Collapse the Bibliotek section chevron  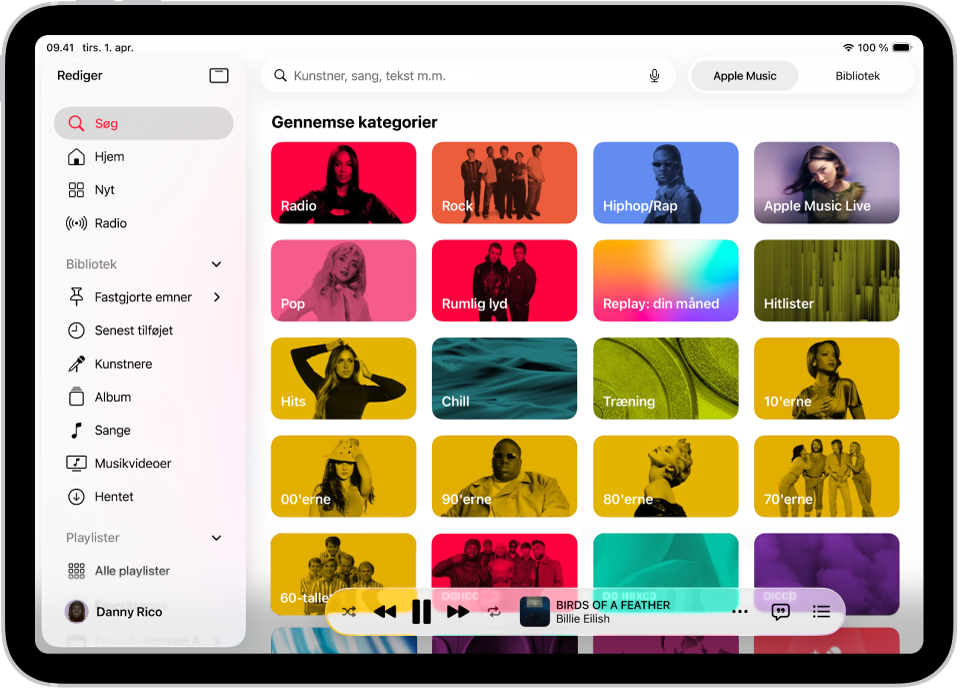[x=216, y=264]
